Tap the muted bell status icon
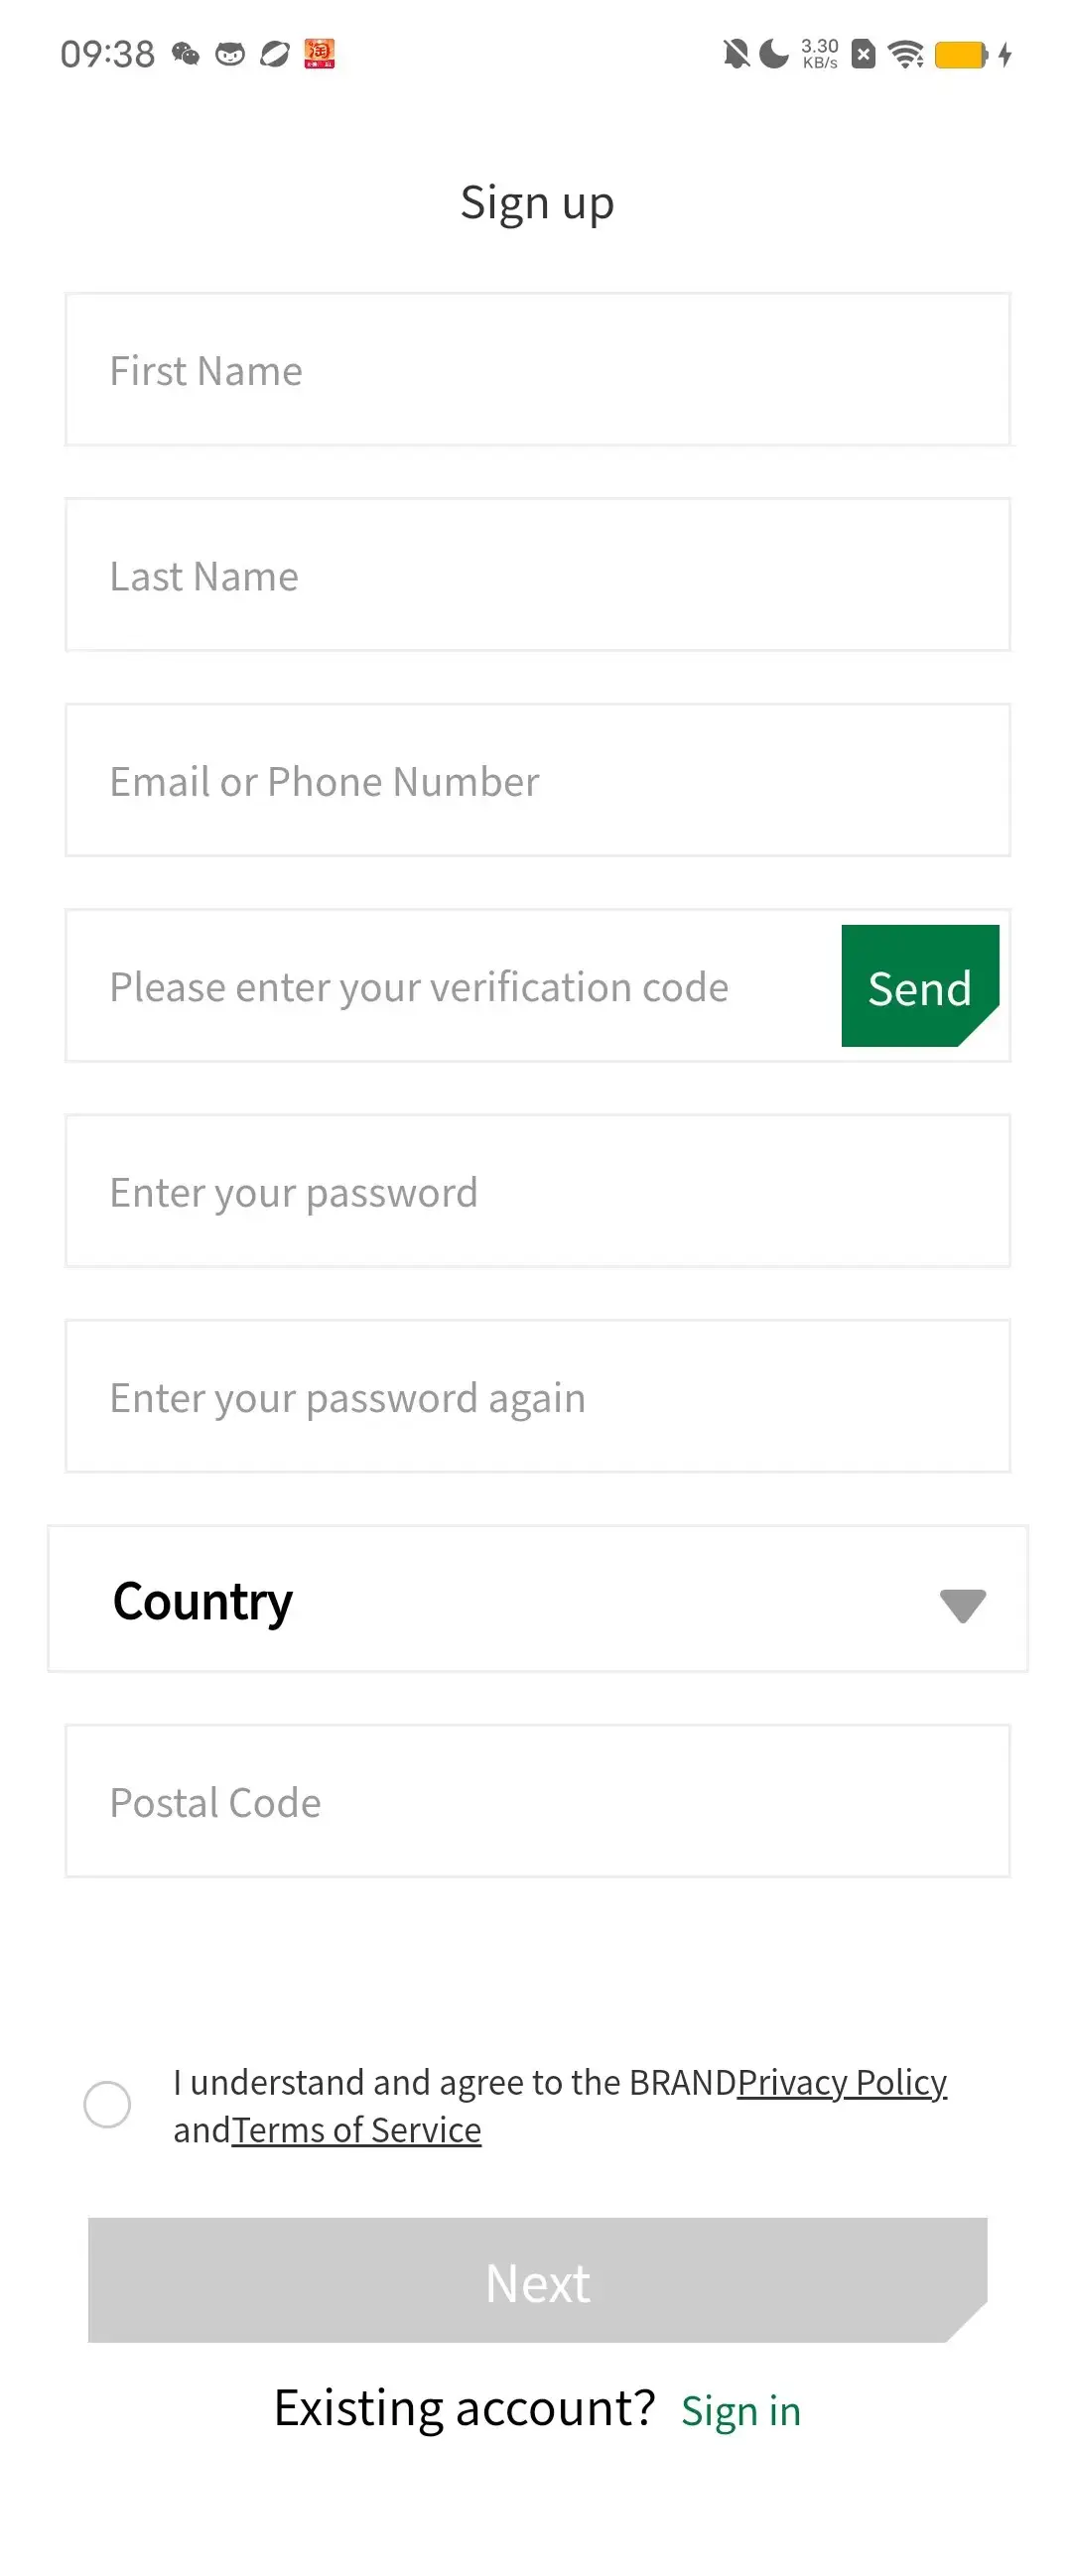 tap(736, 54)
